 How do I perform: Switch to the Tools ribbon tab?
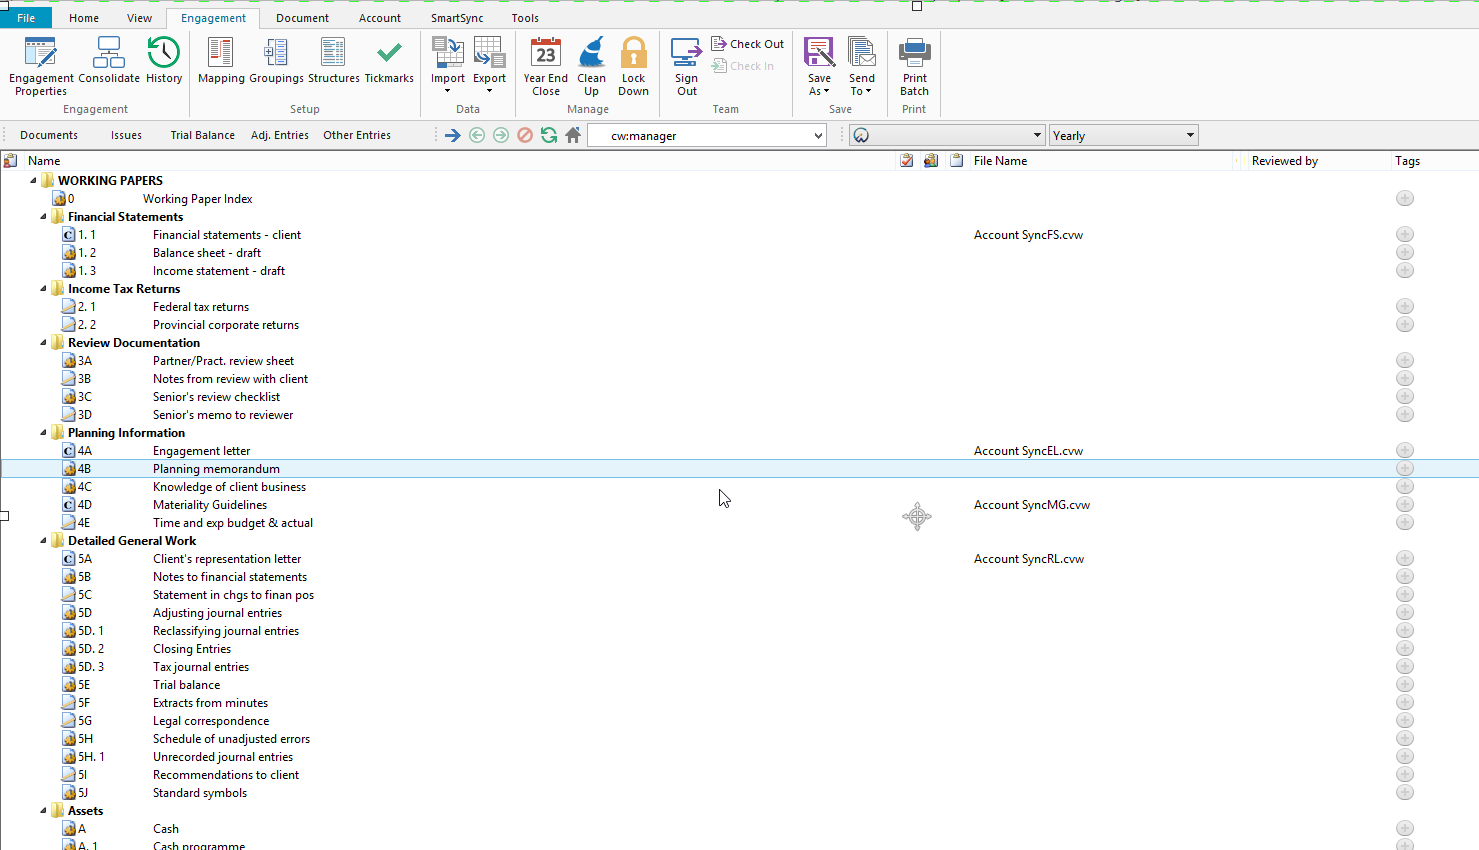525,18
